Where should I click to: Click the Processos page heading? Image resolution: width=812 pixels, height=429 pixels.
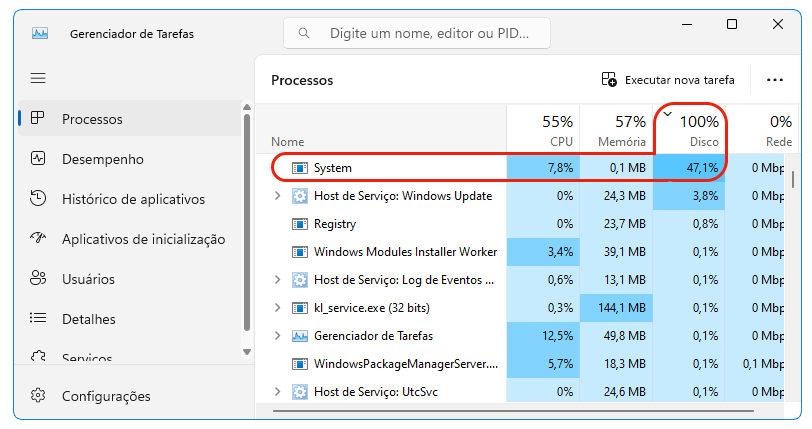pos(302,80)
